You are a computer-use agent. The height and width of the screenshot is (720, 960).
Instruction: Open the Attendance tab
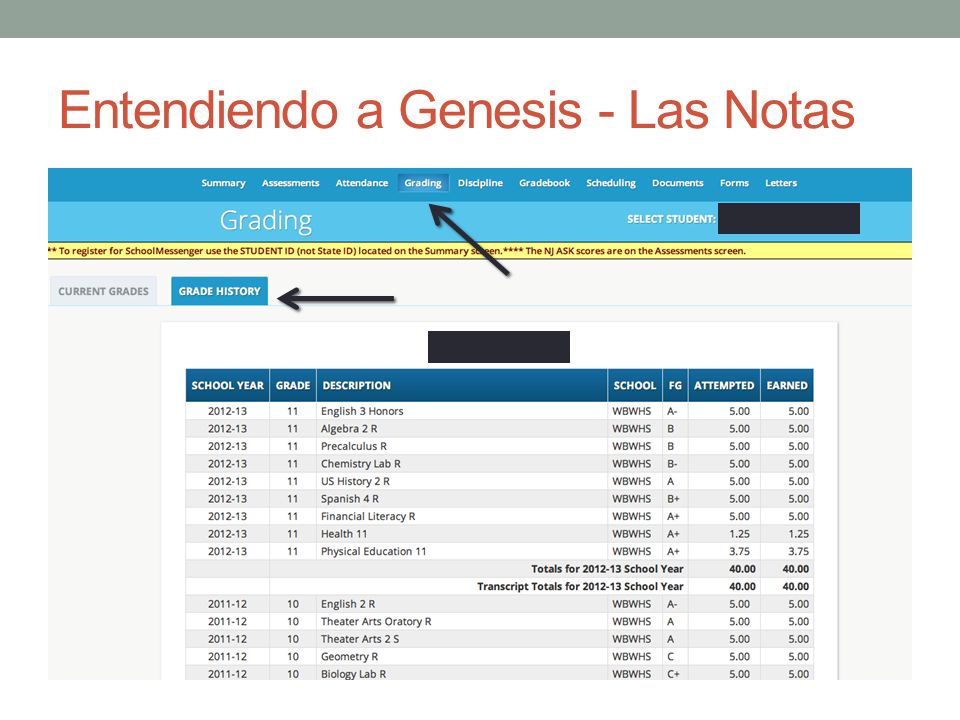tap(361, 183)
